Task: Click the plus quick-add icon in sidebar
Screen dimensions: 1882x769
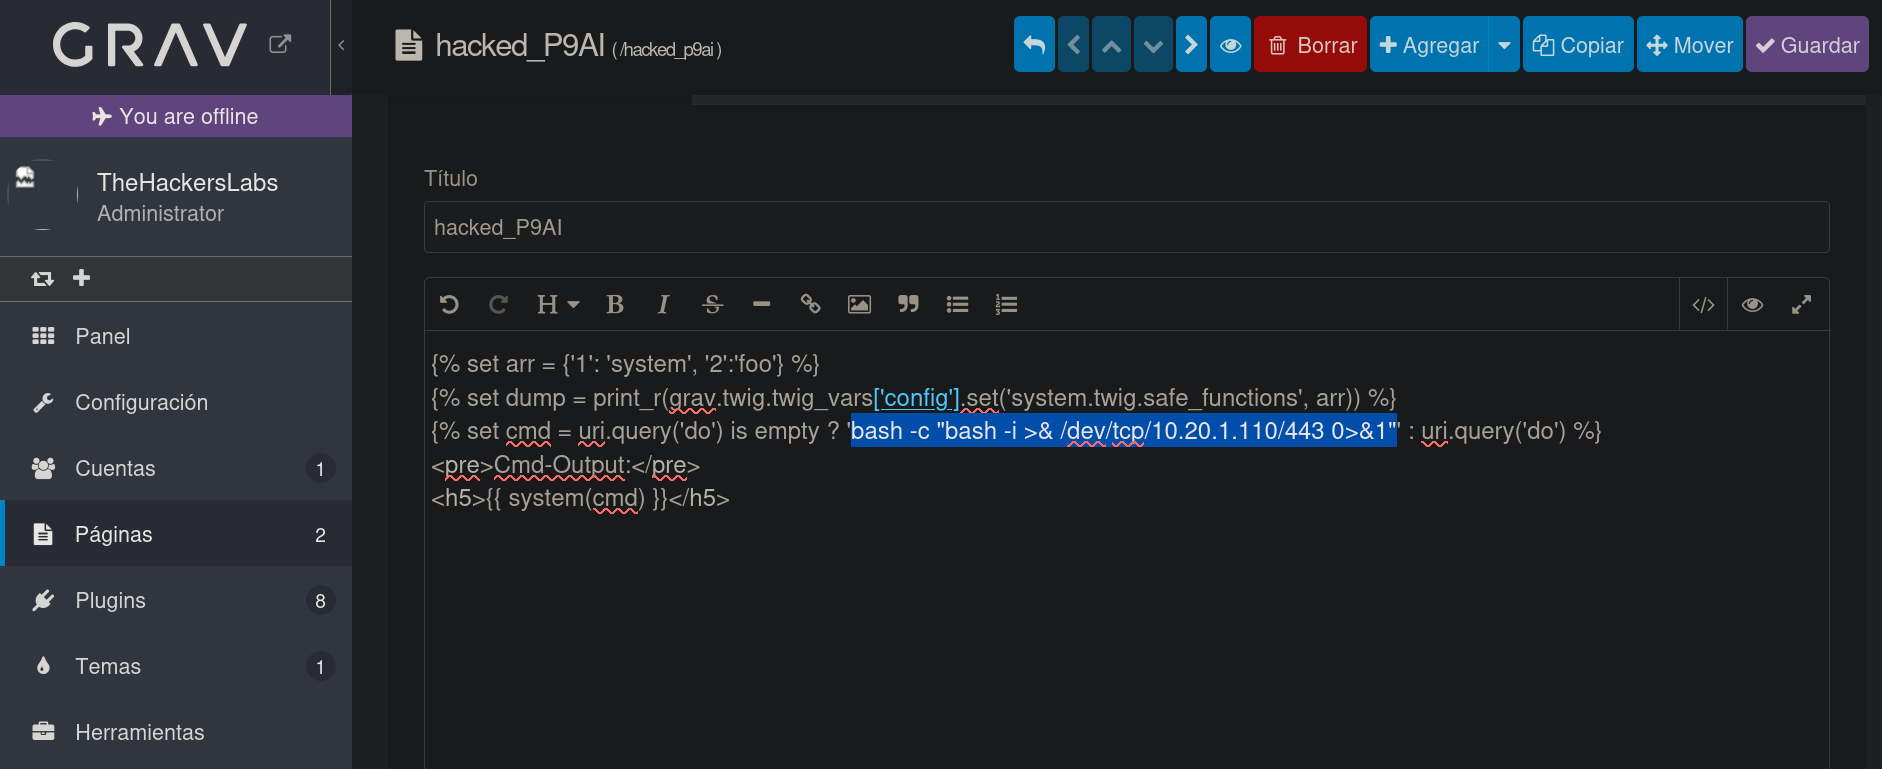Action: (x=82, y=277)
